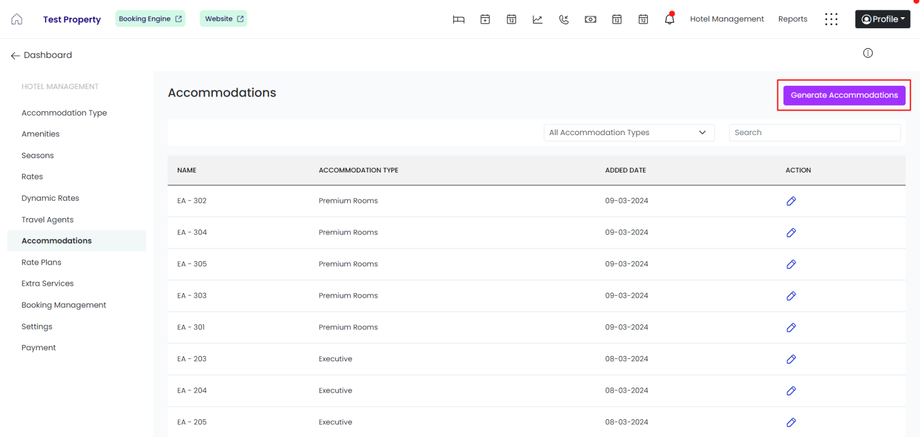Open Hotel Management menu
Image resolution: width=920 pixels, height=437 pixels.
point(726,19)
